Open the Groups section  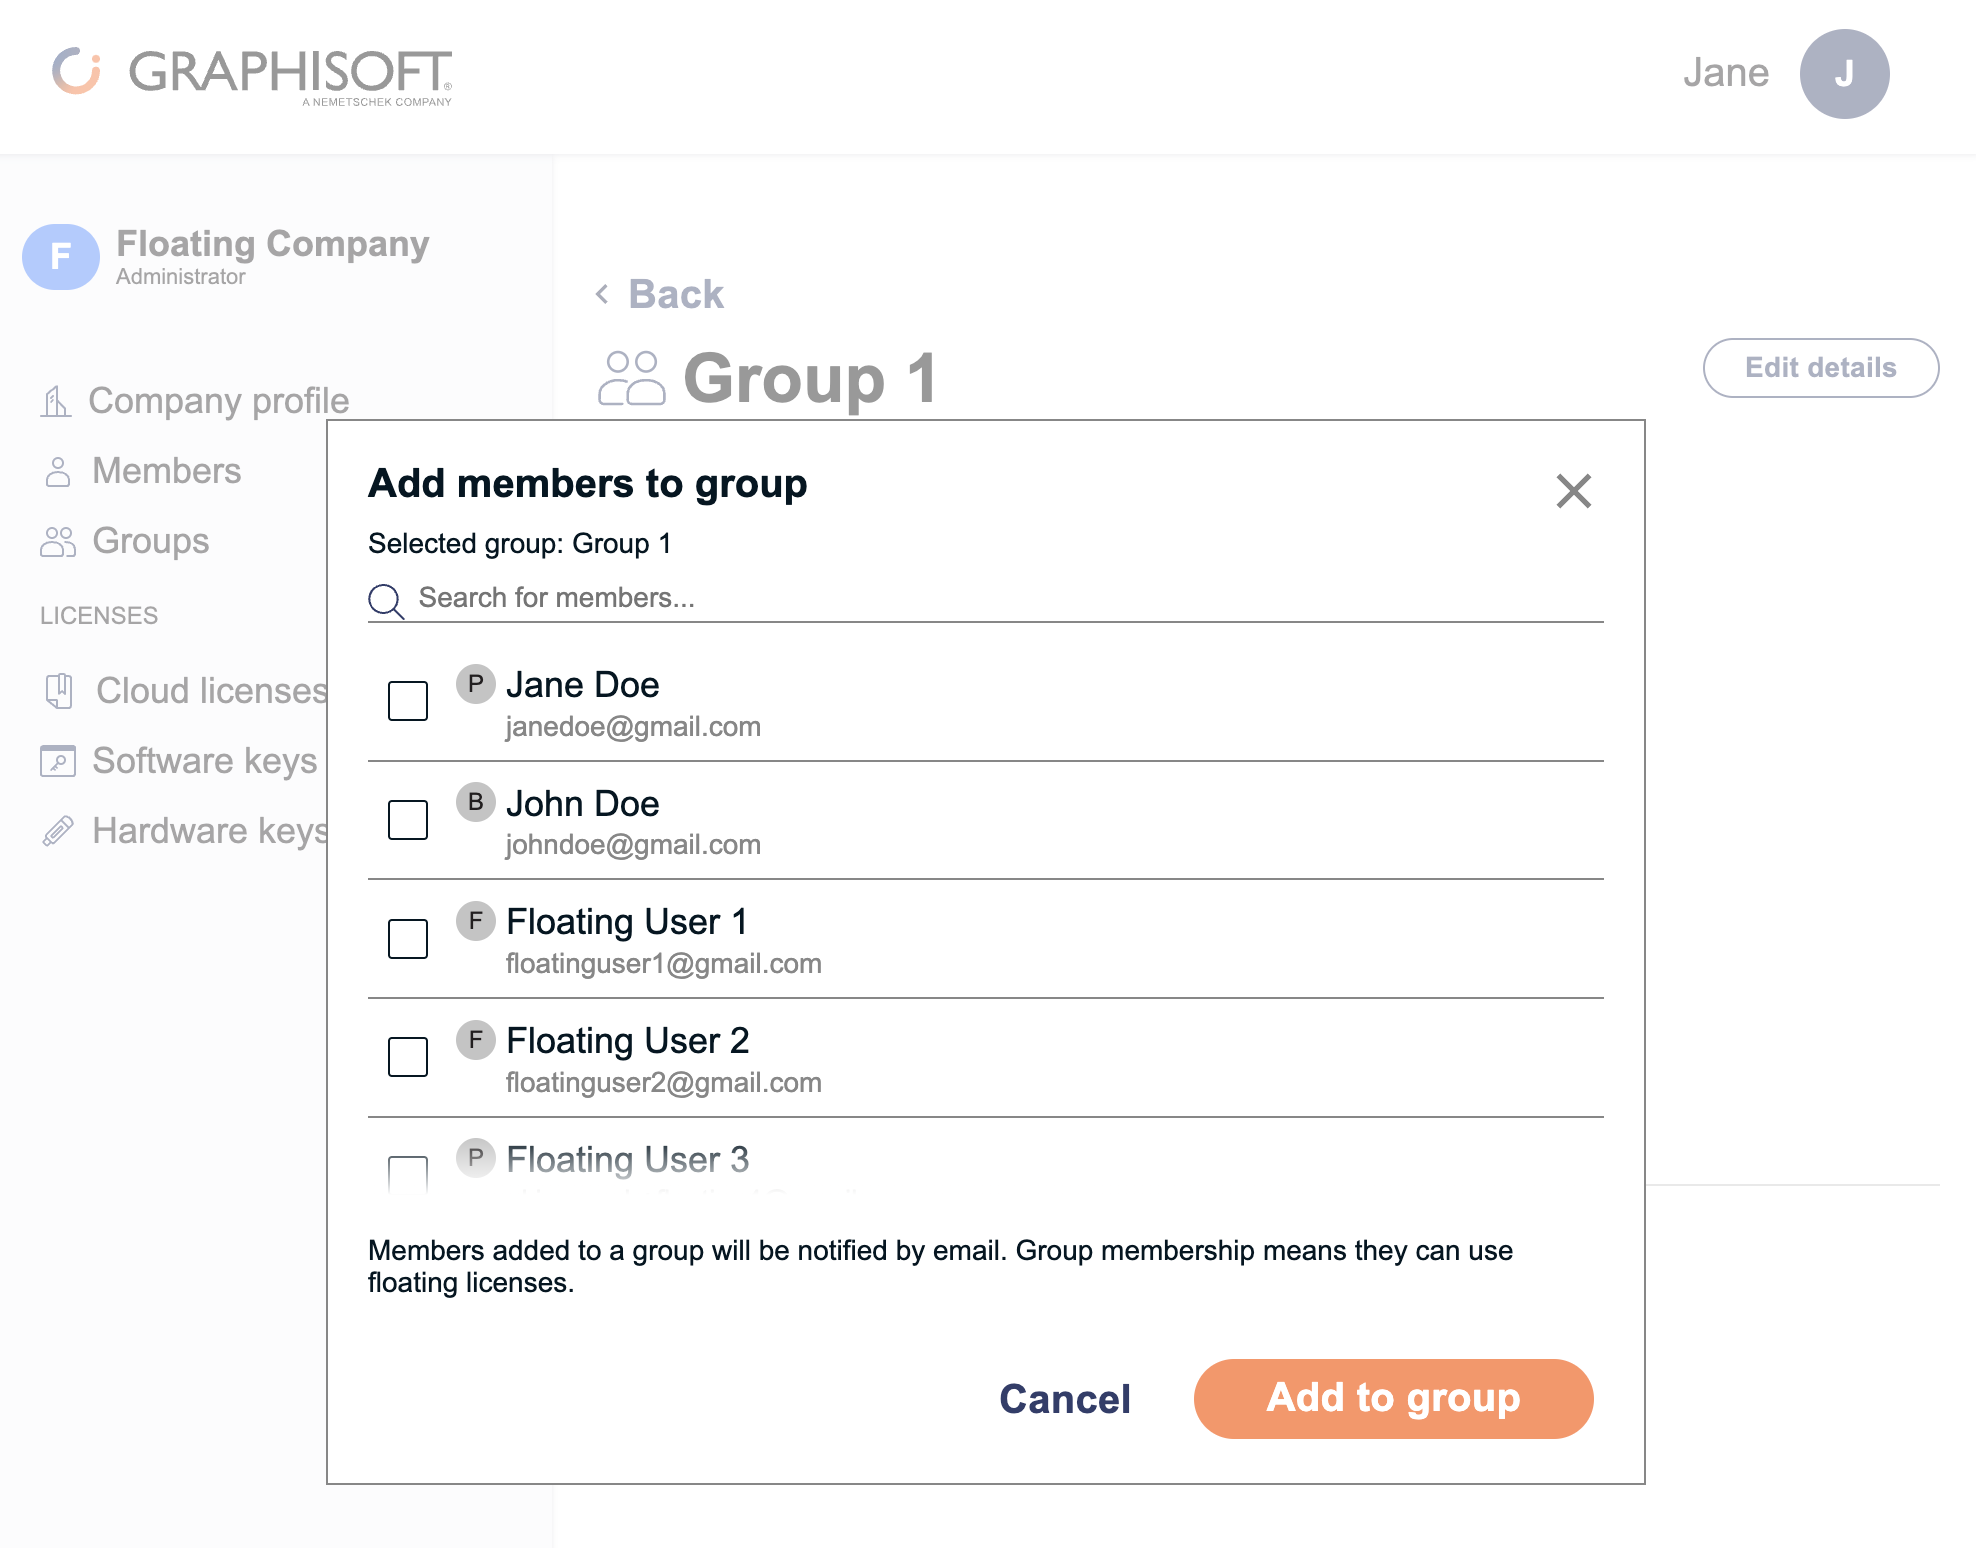[150, 541]
